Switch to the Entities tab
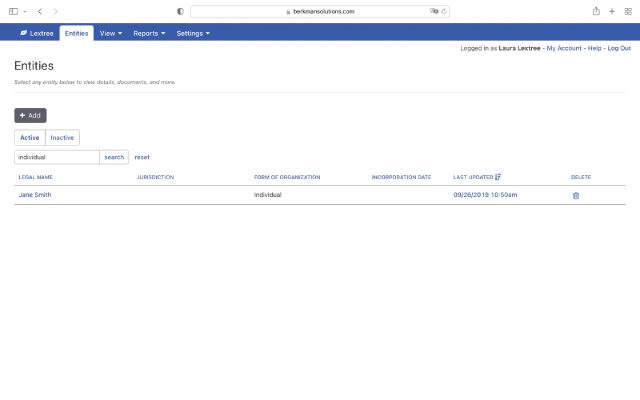 tap(76, 33)
